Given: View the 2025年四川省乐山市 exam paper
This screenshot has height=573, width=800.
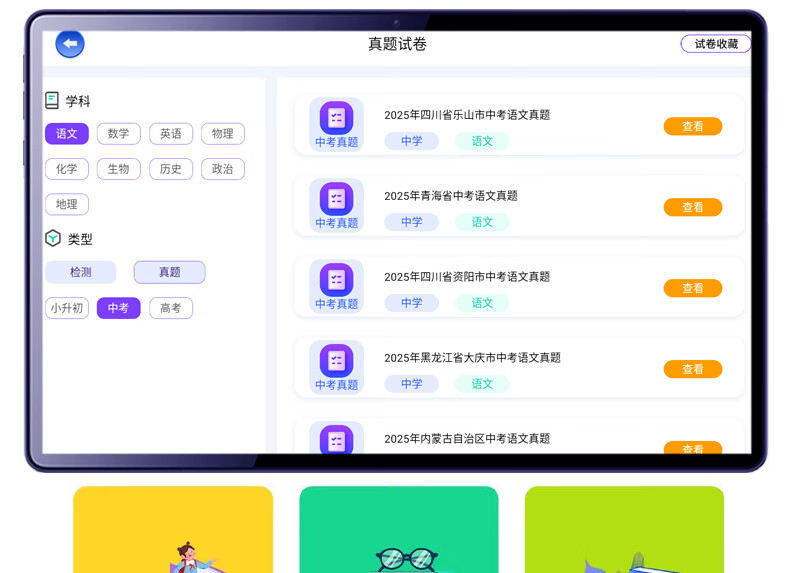Looking at the screenshot, I should (x=692, y=127).
